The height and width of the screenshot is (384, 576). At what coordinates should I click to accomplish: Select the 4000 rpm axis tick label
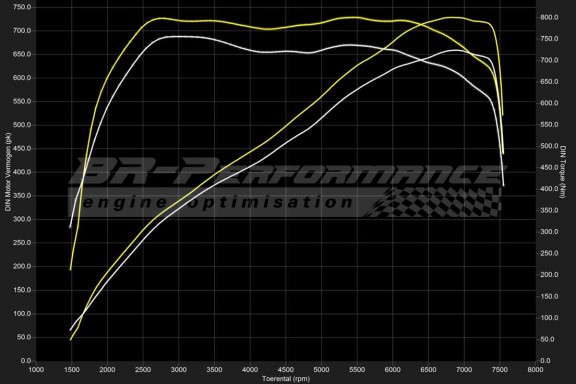[x=250, y=369]
